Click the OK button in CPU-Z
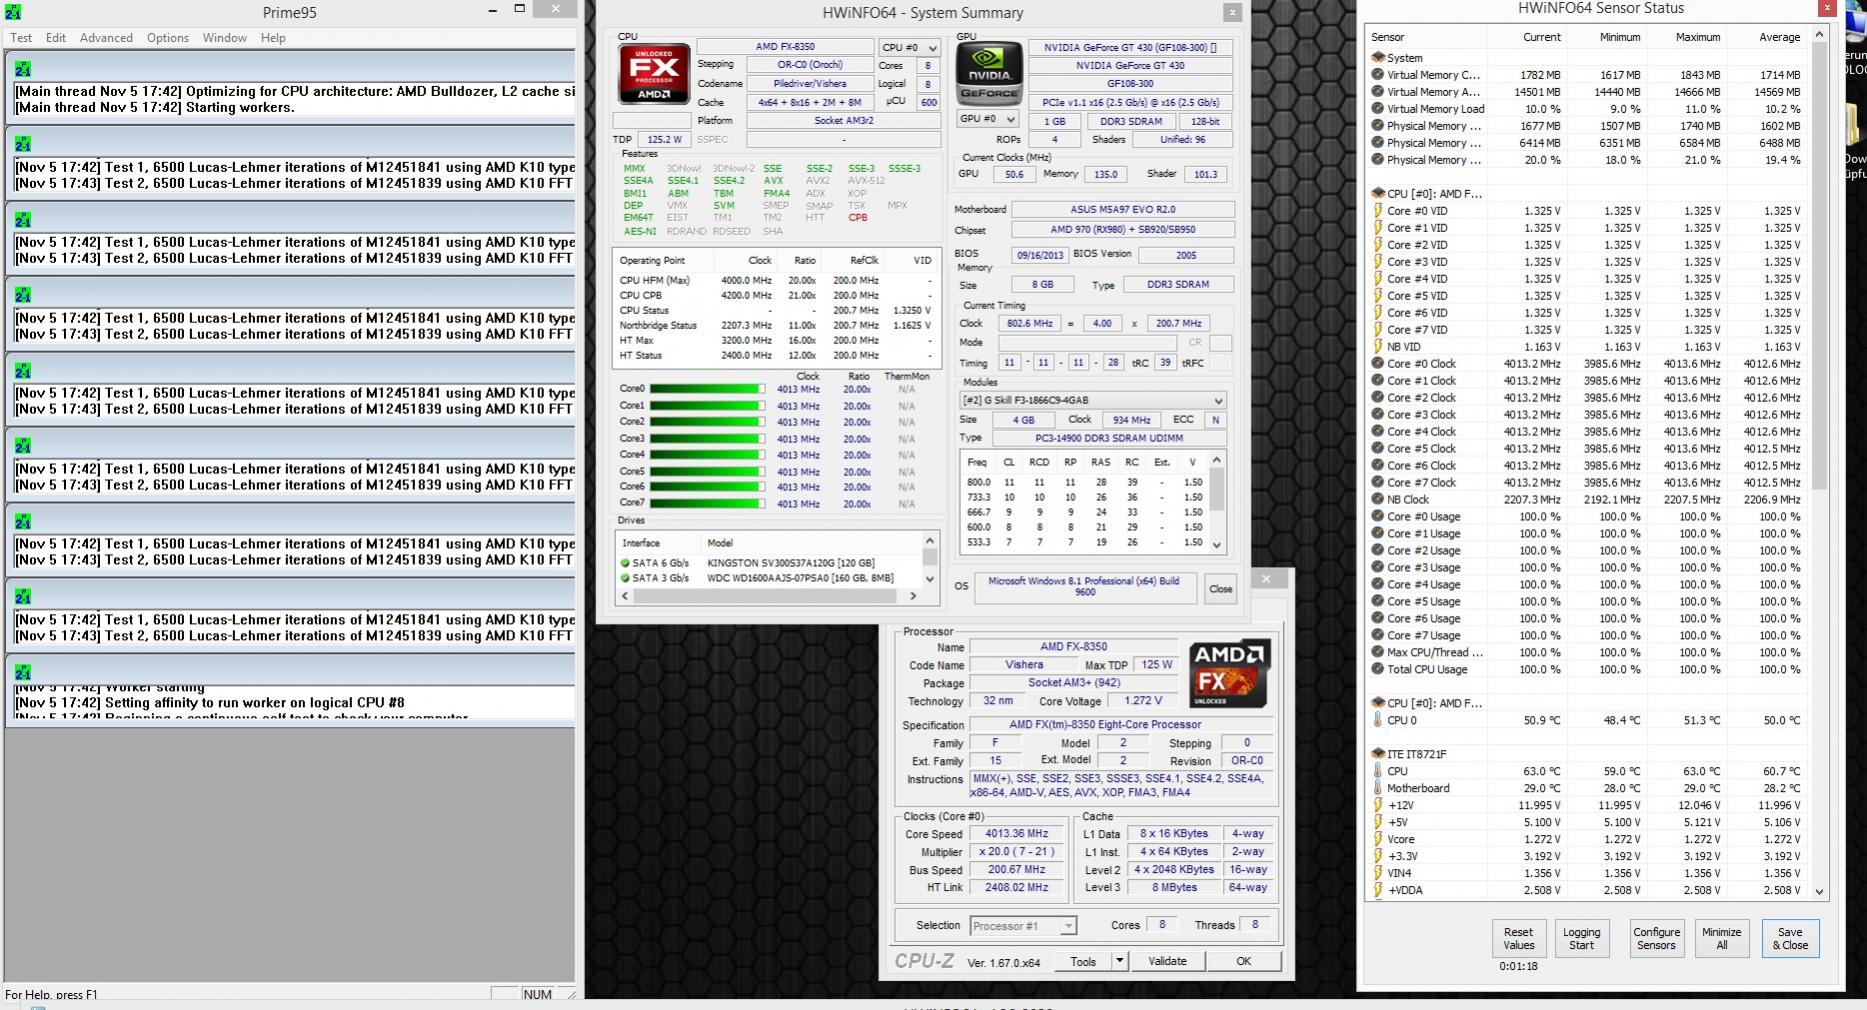This screenshot has height=1010, width=1867. (1243, 961)
